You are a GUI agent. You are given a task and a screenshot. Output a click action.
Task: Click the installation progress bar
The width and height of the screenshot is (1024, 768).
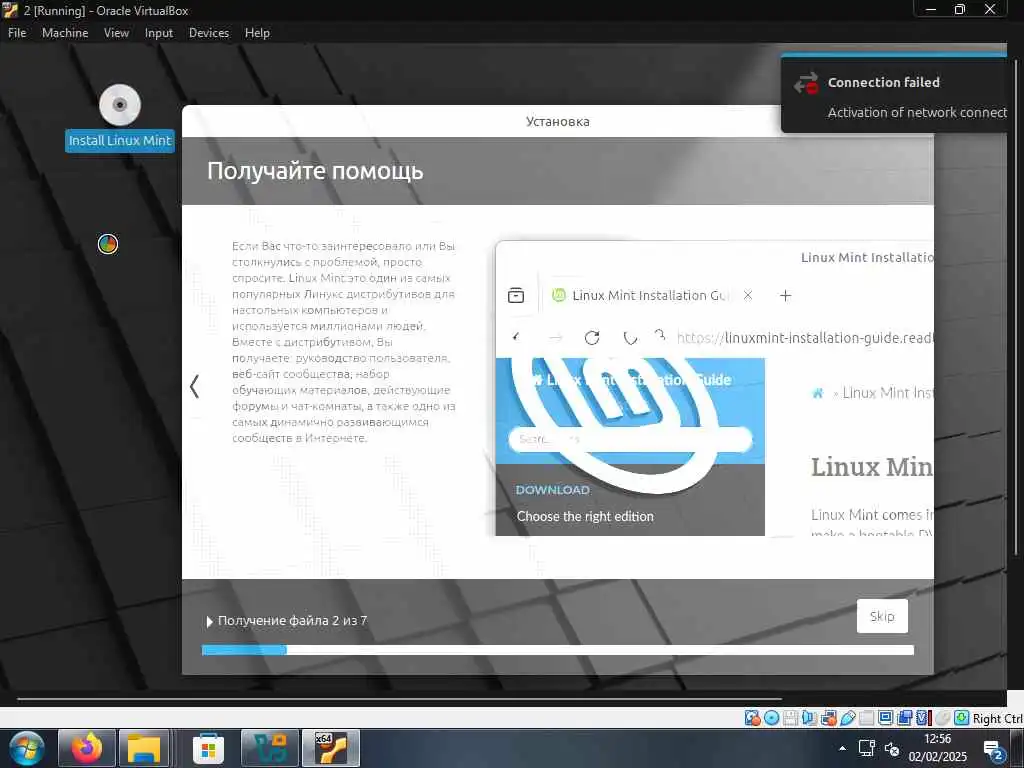[x=558, y=650]
